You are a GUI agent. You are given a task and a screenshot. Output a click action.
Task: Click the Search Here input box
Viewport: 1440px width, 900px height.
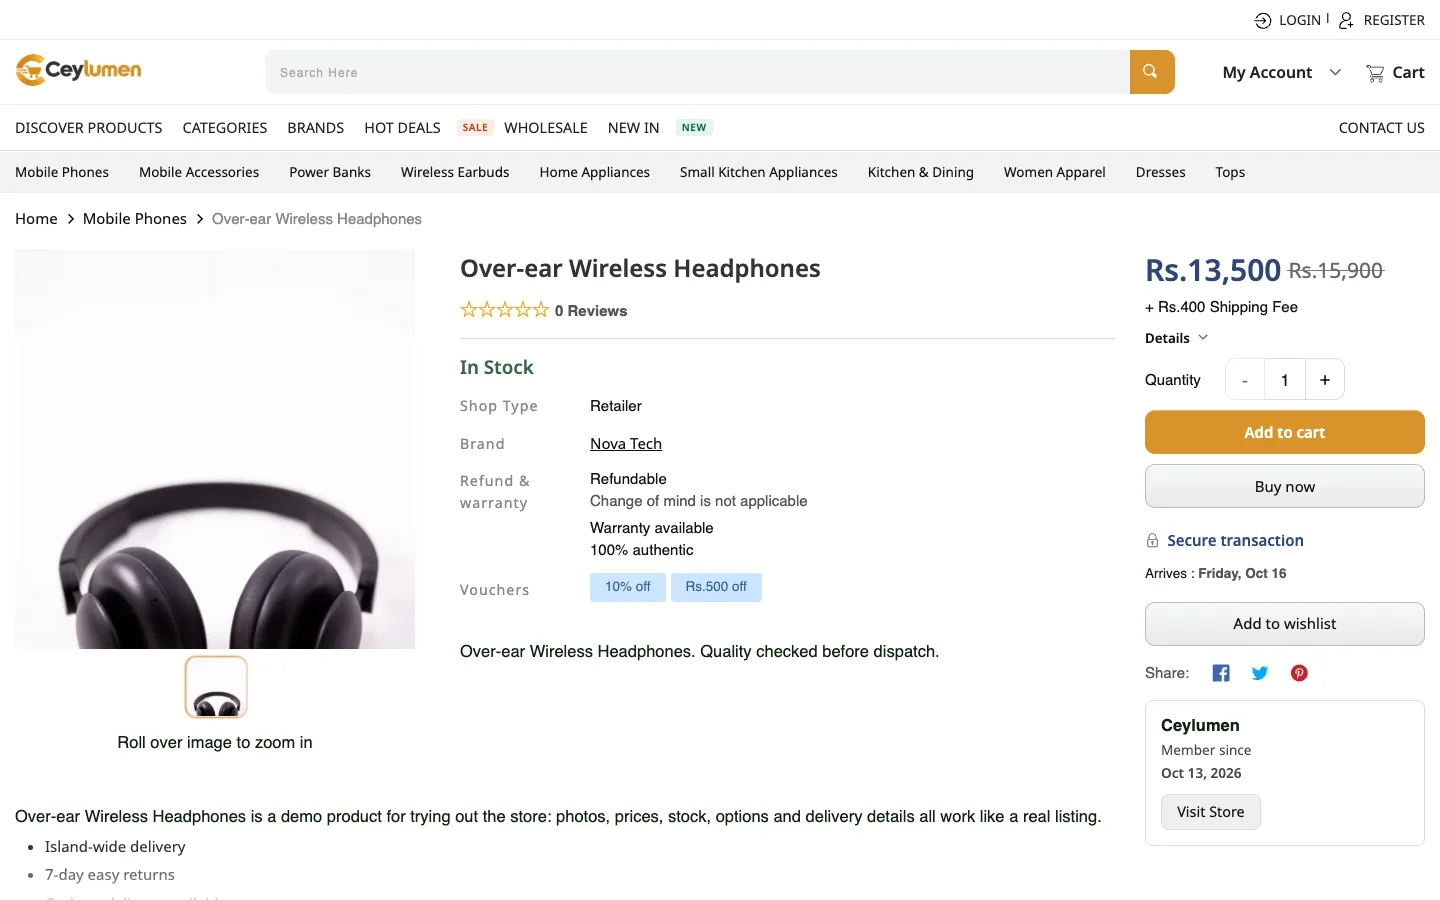(x=697, y=72)
